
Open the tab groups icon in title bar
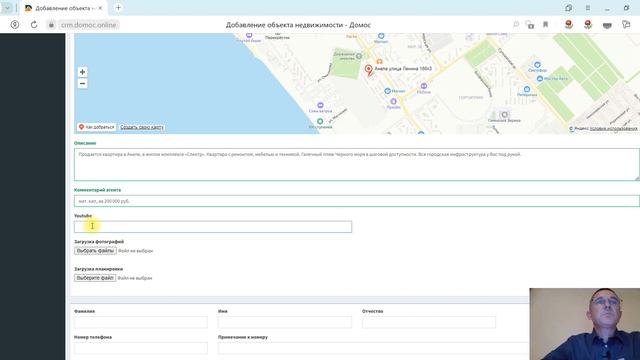coord(568,8)
